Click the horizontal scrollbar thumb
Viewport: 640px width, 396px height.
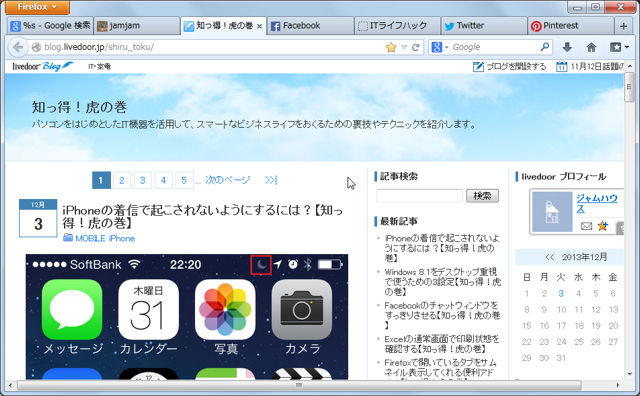point(299,385)
